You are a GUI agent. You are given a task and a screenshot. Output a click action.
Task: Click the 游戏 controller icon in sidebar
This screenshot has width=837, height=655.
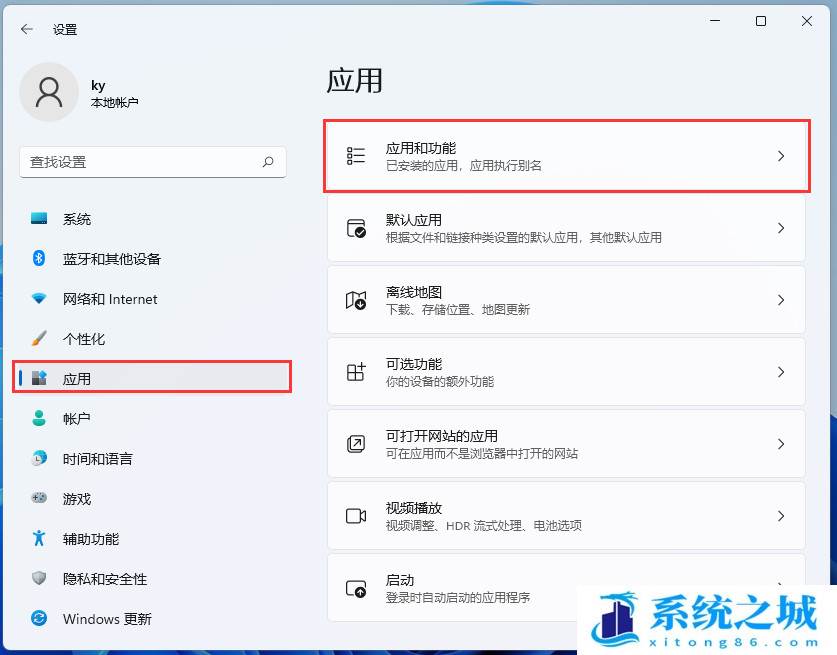click(x=39, y=498)
